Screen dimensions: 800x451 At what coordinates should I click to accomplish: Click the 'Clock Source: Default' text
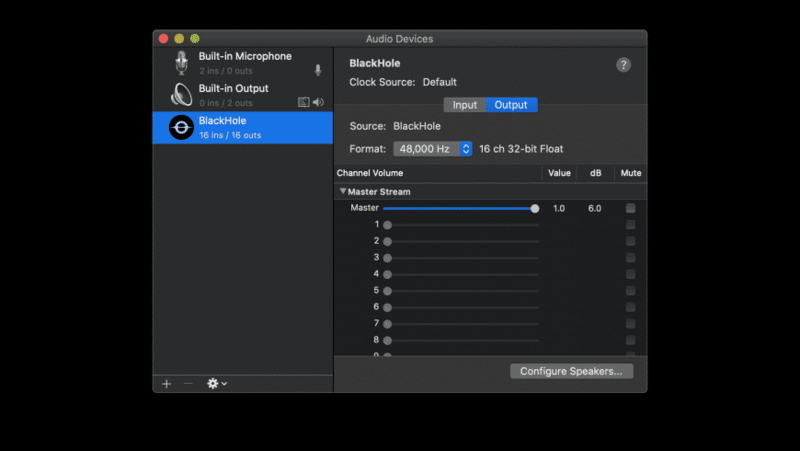[x=403, y=82]
